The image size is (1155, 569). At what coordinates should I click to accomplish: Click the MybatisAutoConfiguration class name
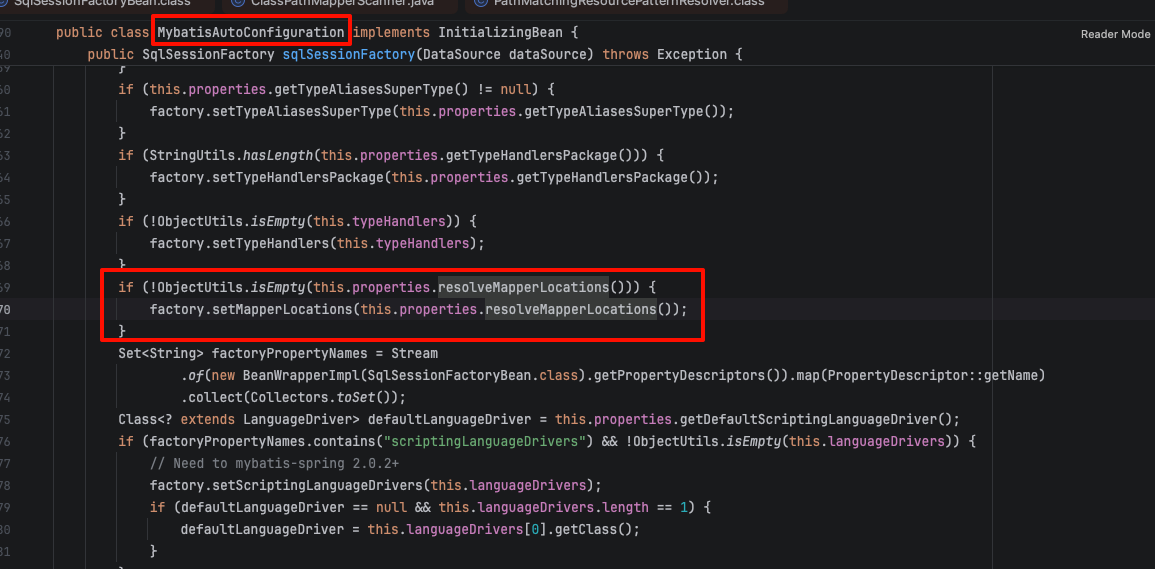pos(250,32)
